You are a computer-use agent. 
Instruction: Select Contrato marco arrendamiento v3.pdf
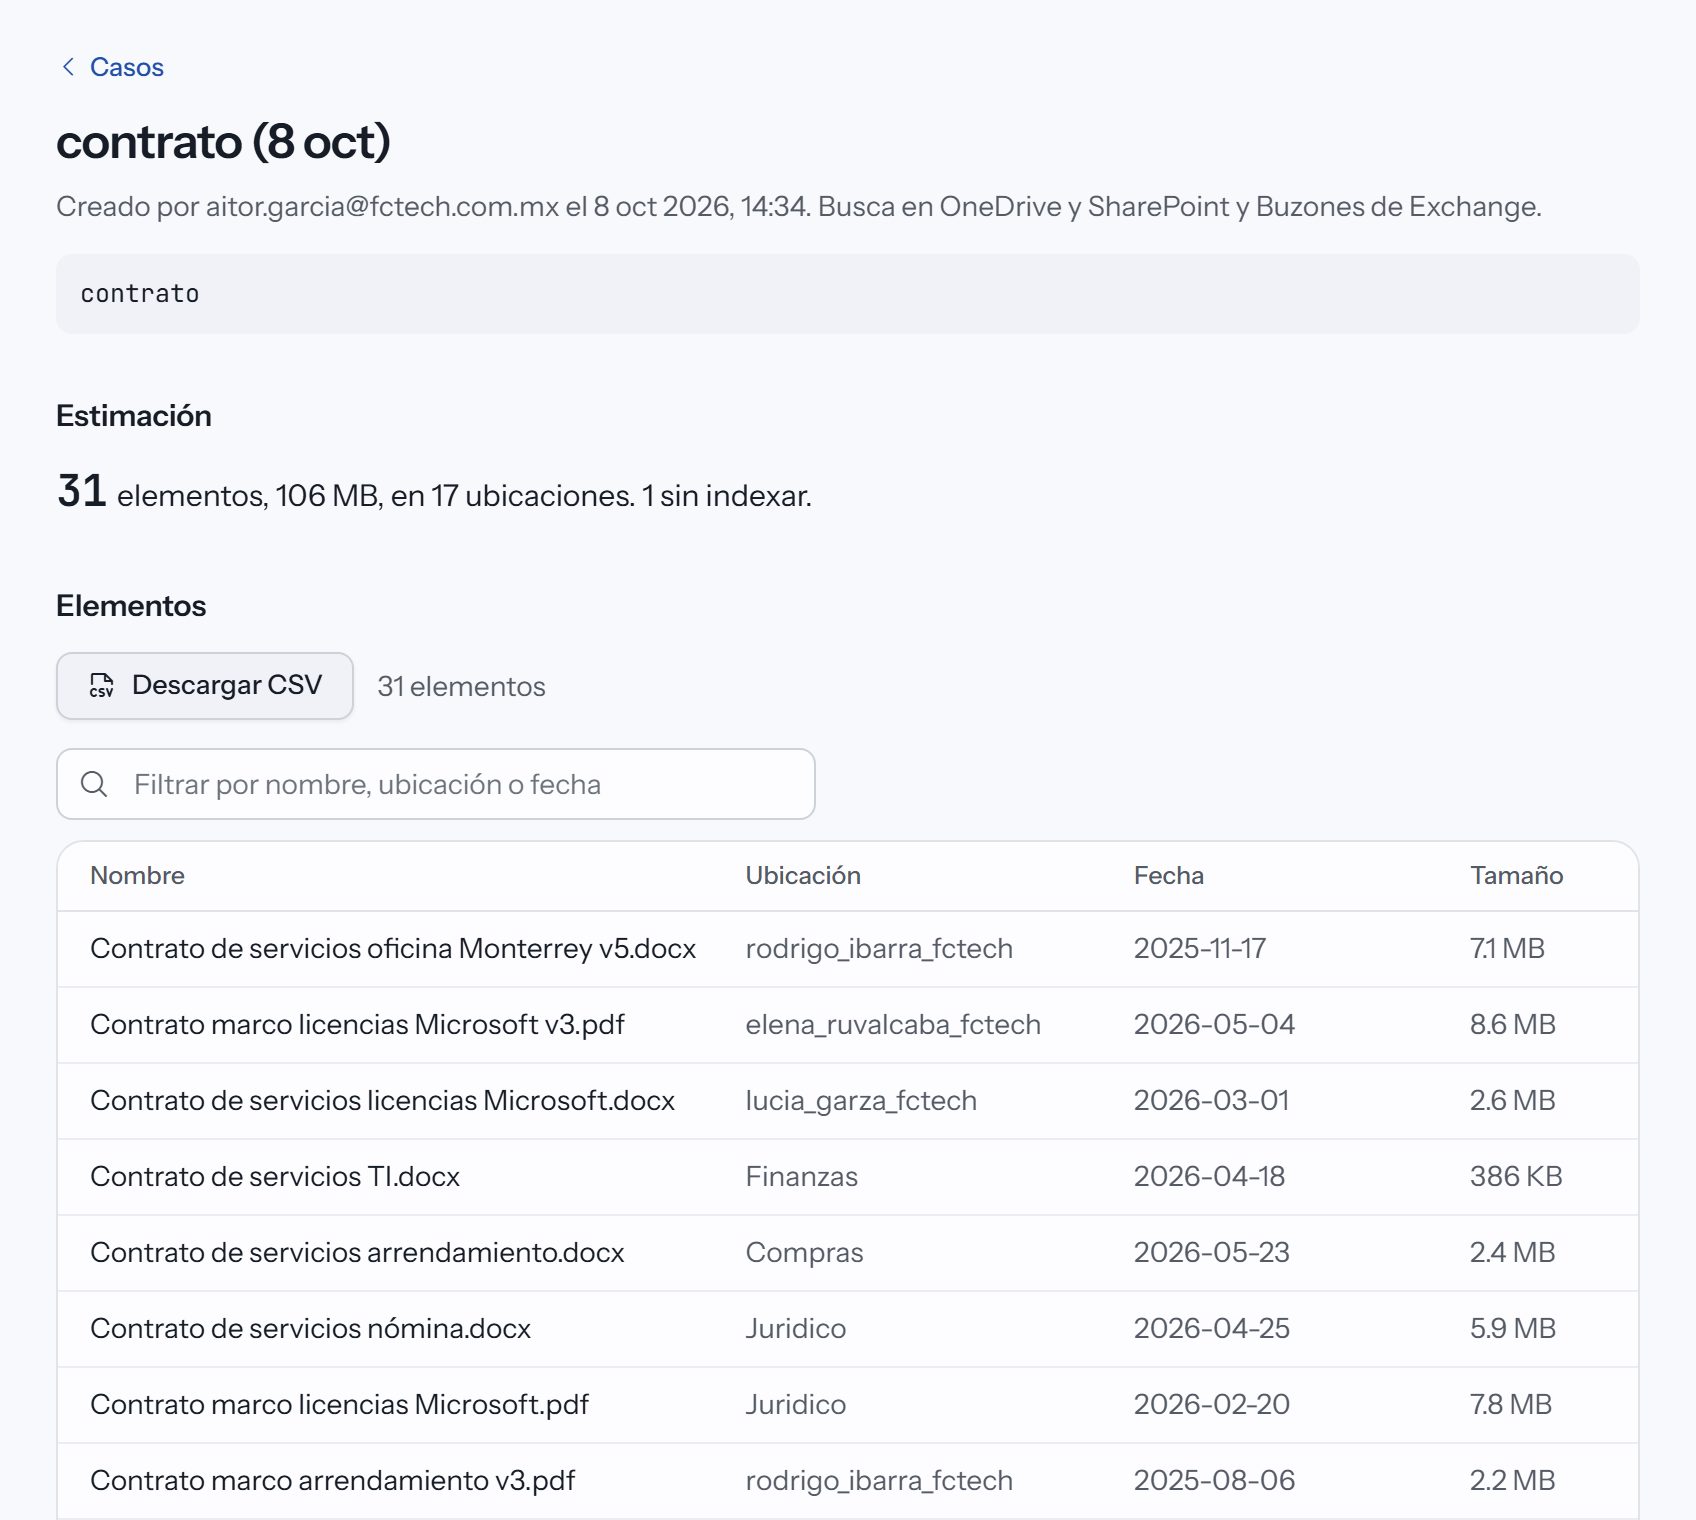coord(333,1480)
